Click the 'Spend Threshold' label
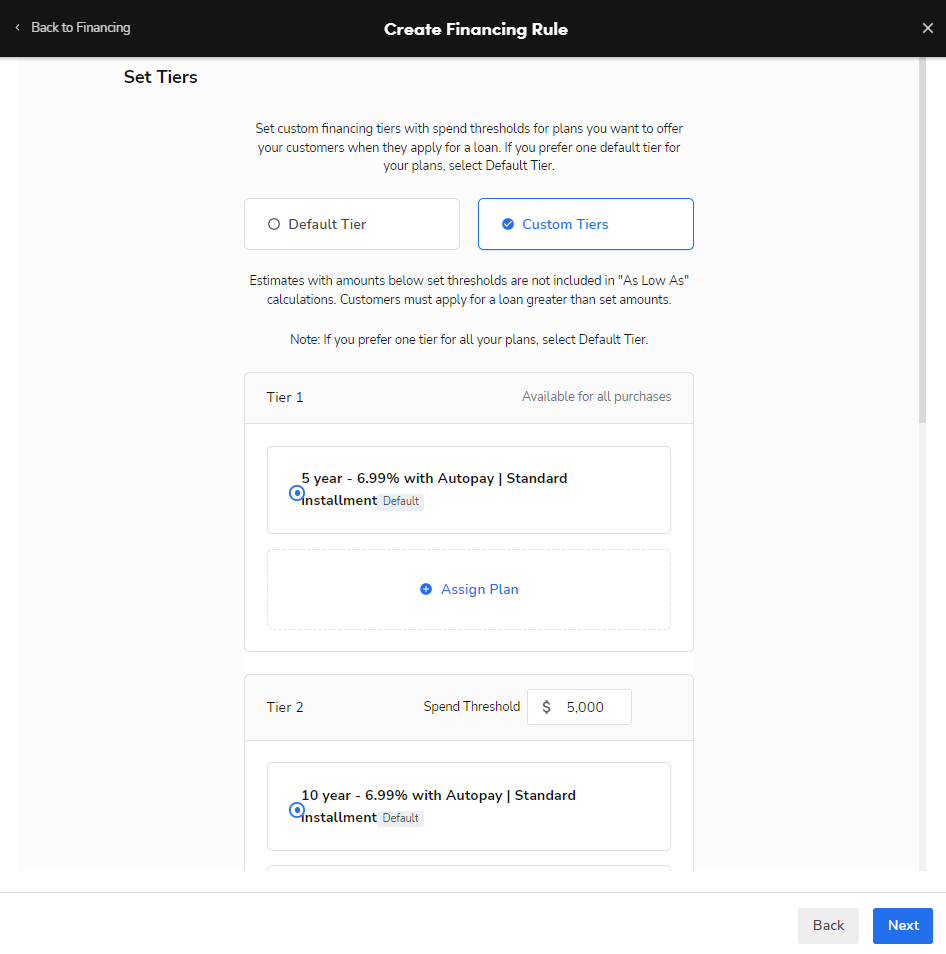This screenshot has height=954, width=946. point(471,706)
